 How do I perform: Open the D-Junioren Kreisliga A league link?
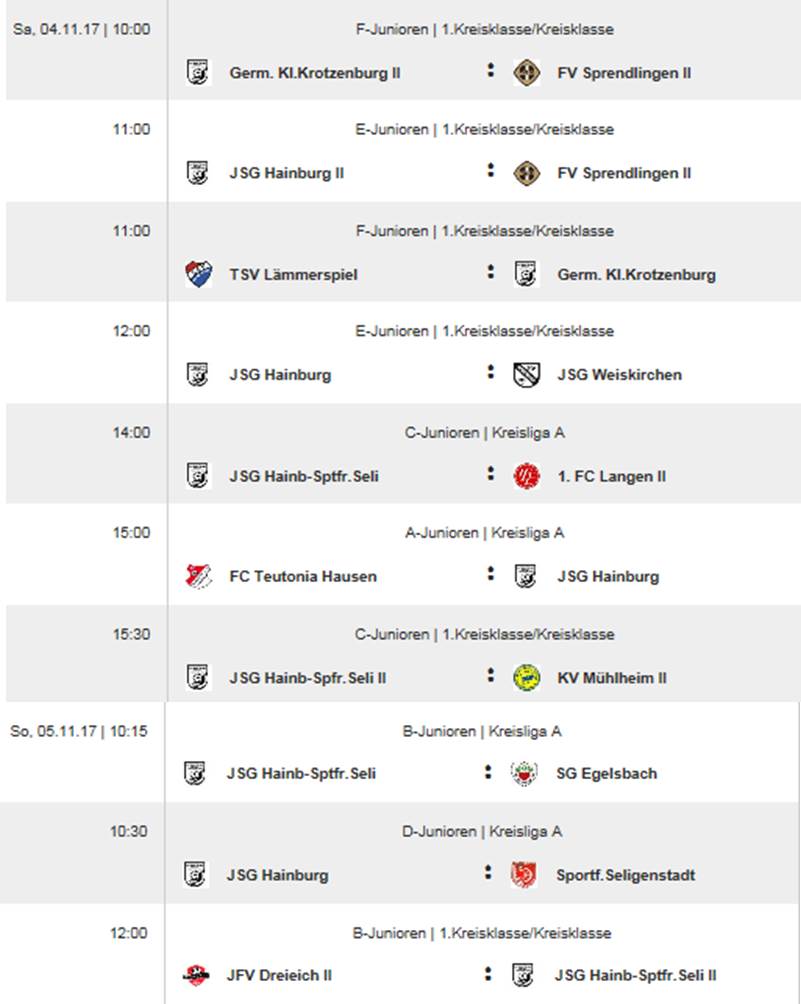pos(482,832)
